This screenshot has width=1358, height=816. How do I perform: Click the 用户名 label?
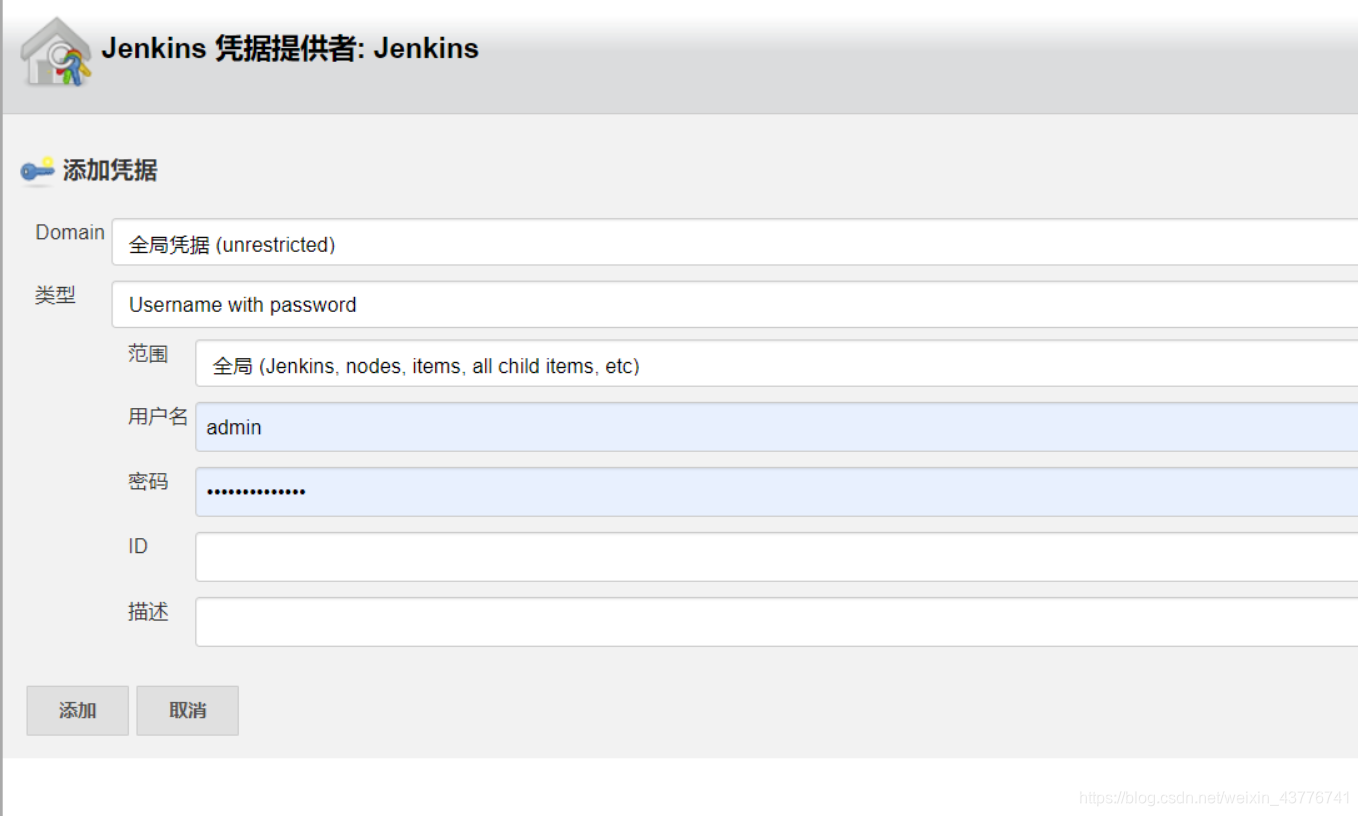pos(158,417)
